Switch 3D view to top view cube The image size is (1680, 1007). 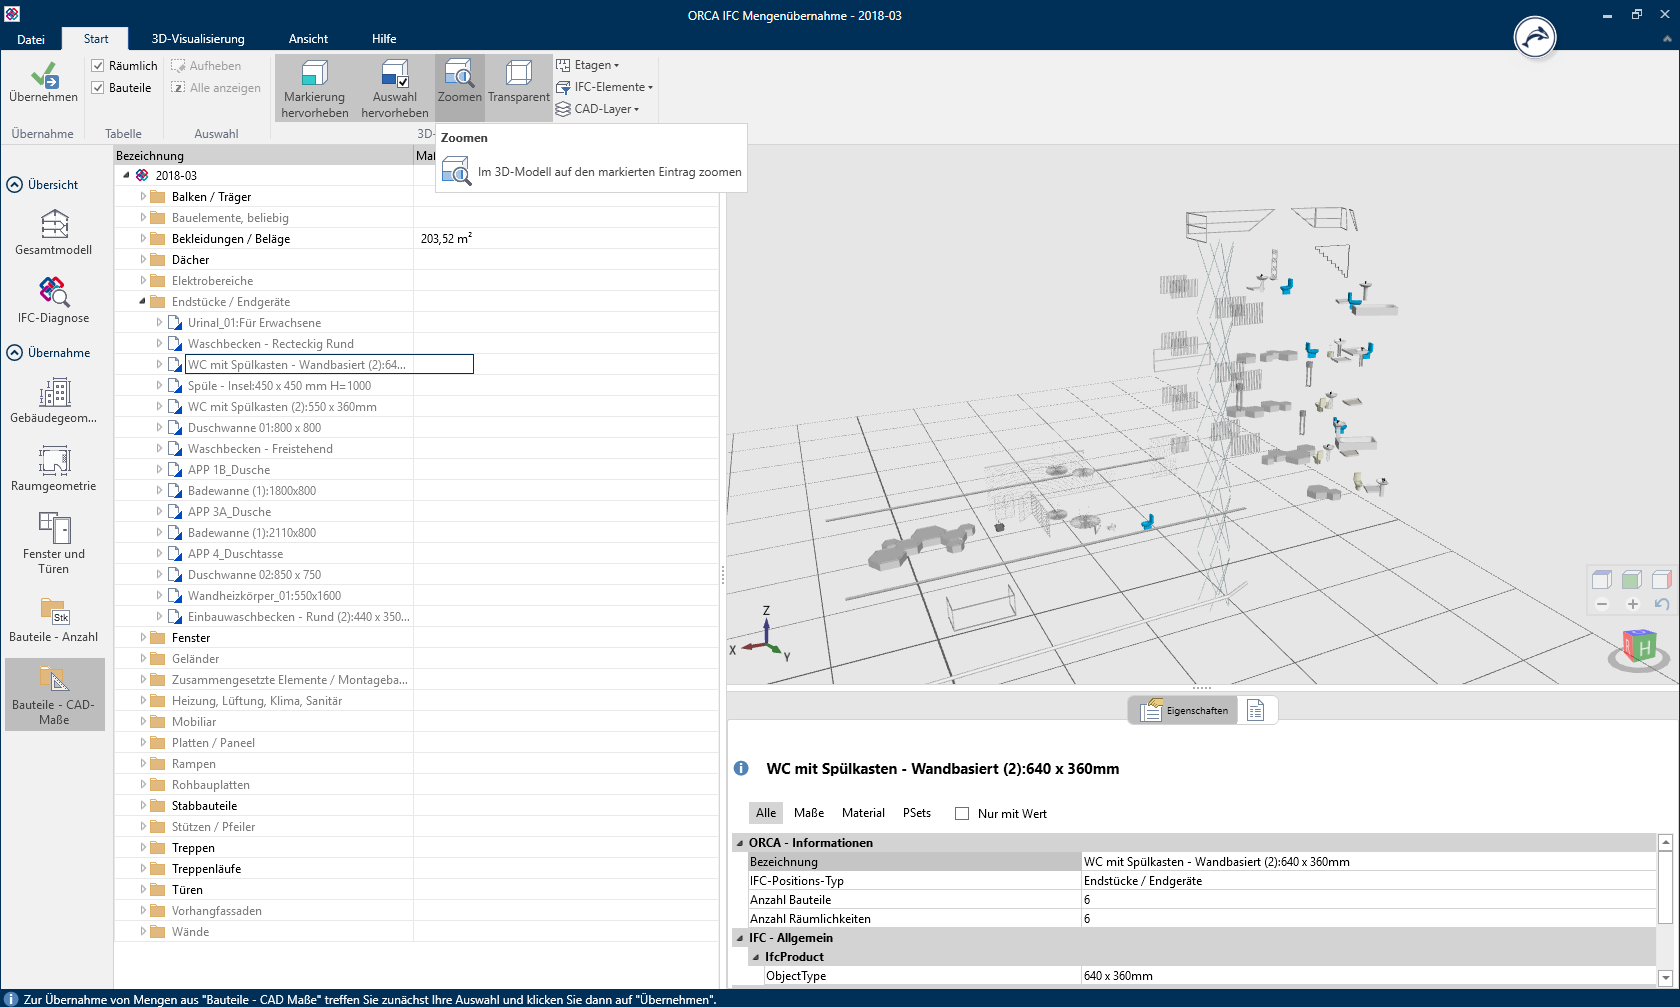click(x=1602, y=580)
